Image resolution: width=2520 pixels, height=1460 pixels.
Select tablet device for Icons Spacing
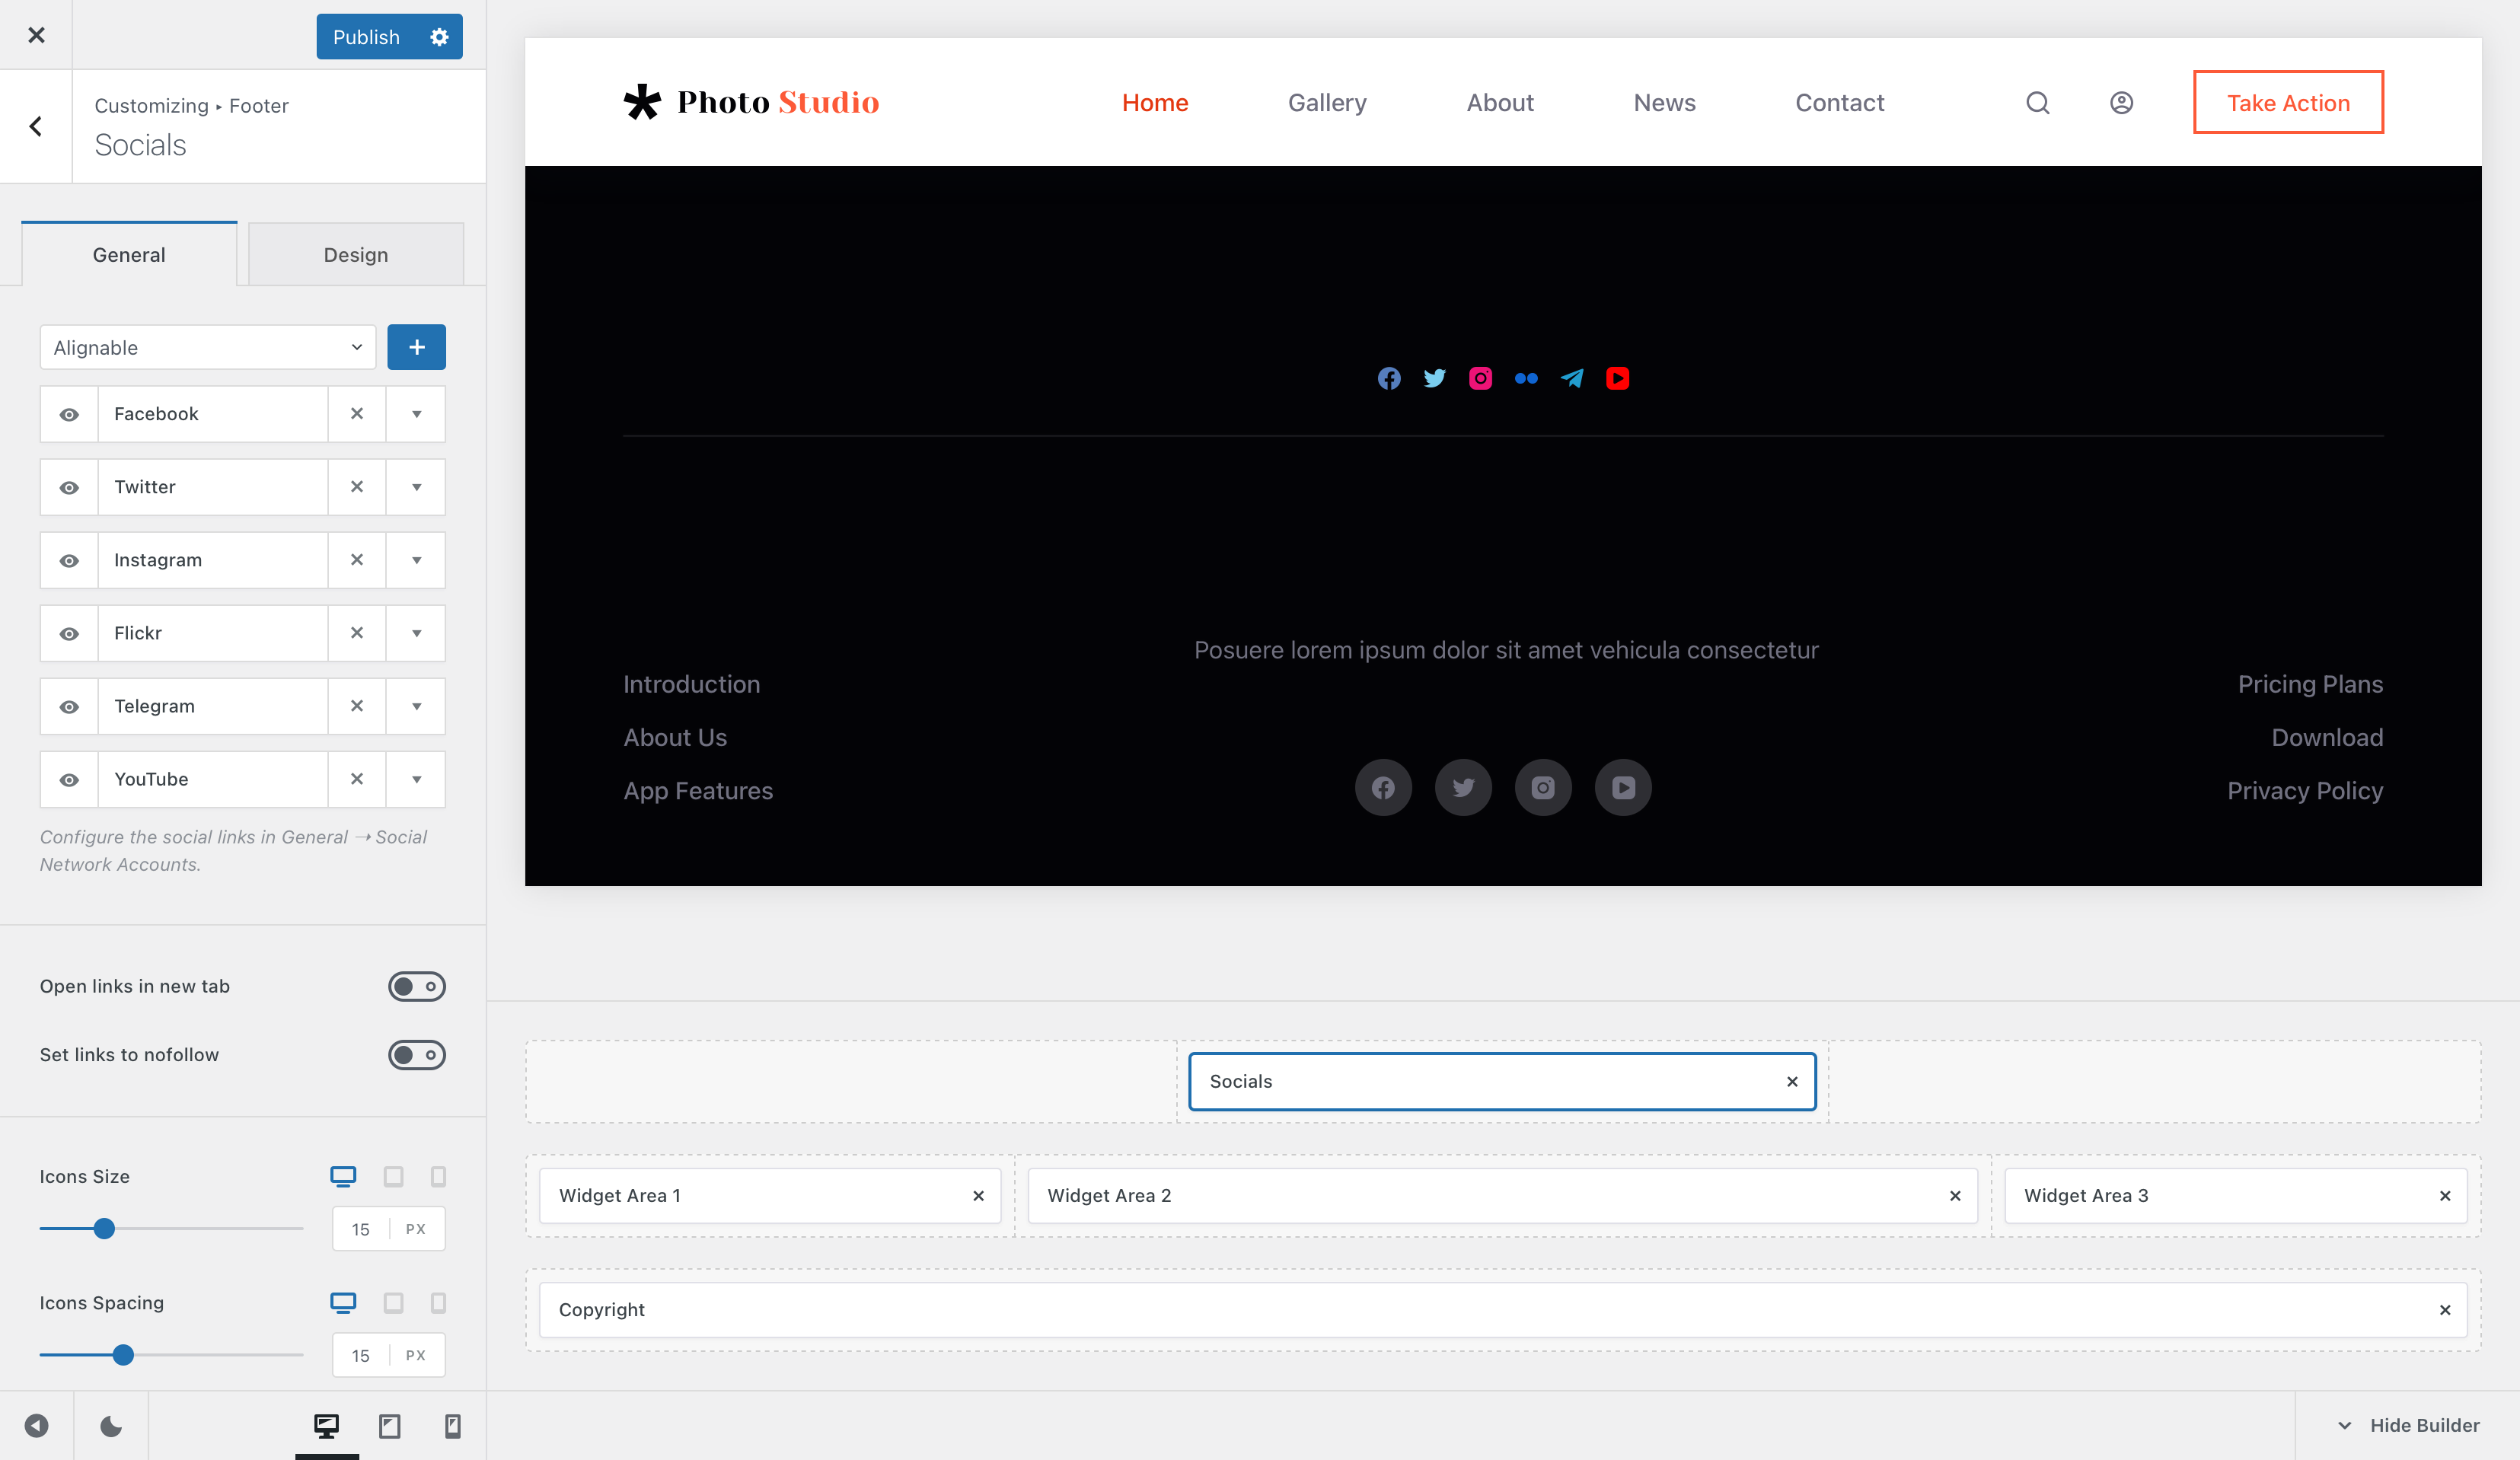[x=393, y=1302]
